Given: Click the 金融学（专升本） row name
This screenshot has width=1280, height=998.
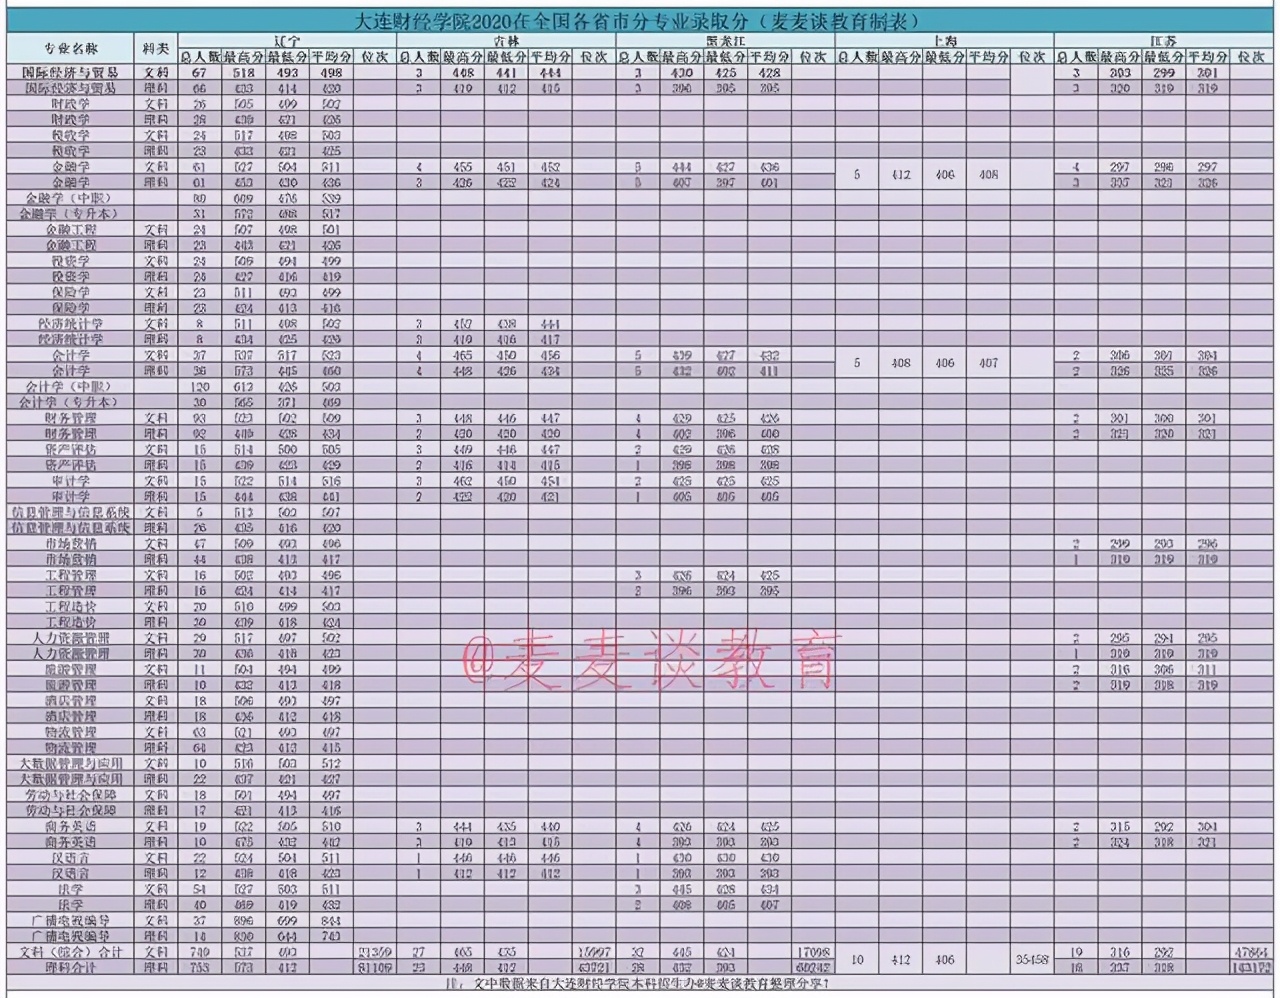Looking at the screenshot, I should tap(71, 214).
